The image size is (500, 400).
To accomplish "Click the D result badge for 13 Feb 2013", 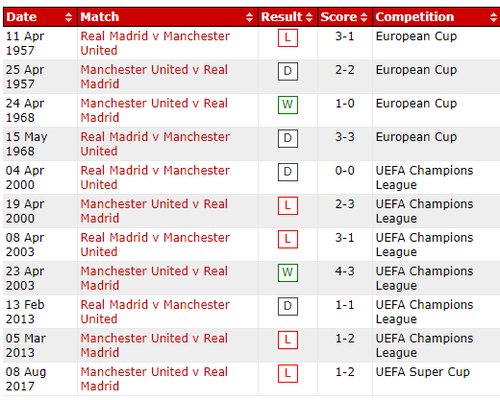I will pyautogui.click(x=288, y=306).
